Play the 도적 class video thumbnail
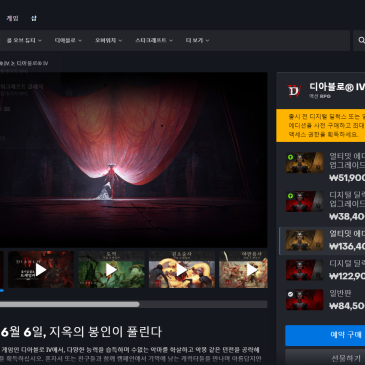Viewport: 365px width, 365px height. 111,269
